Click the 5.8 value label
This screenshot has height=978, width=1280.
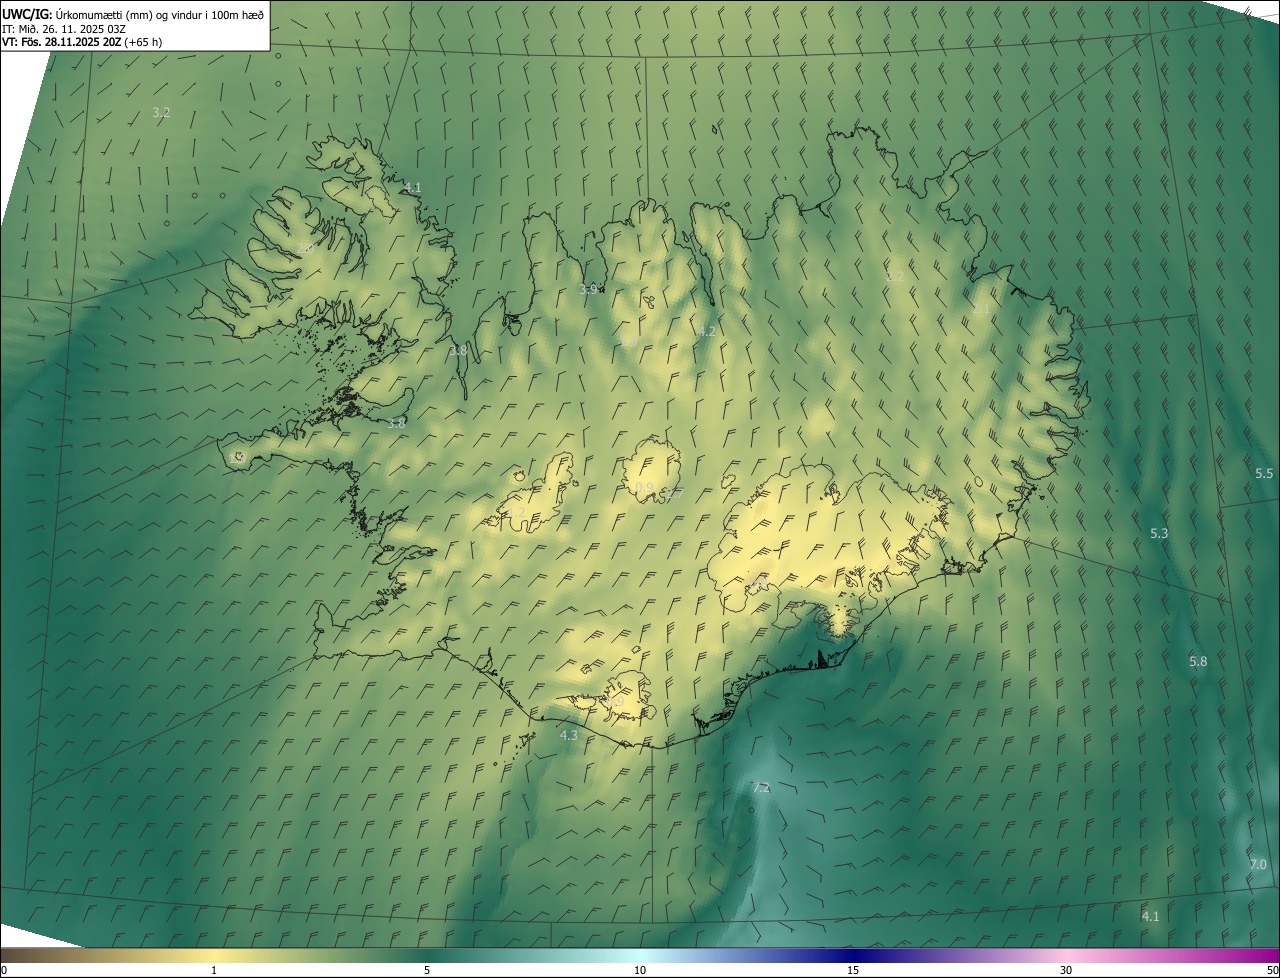tap(1198, 661)
